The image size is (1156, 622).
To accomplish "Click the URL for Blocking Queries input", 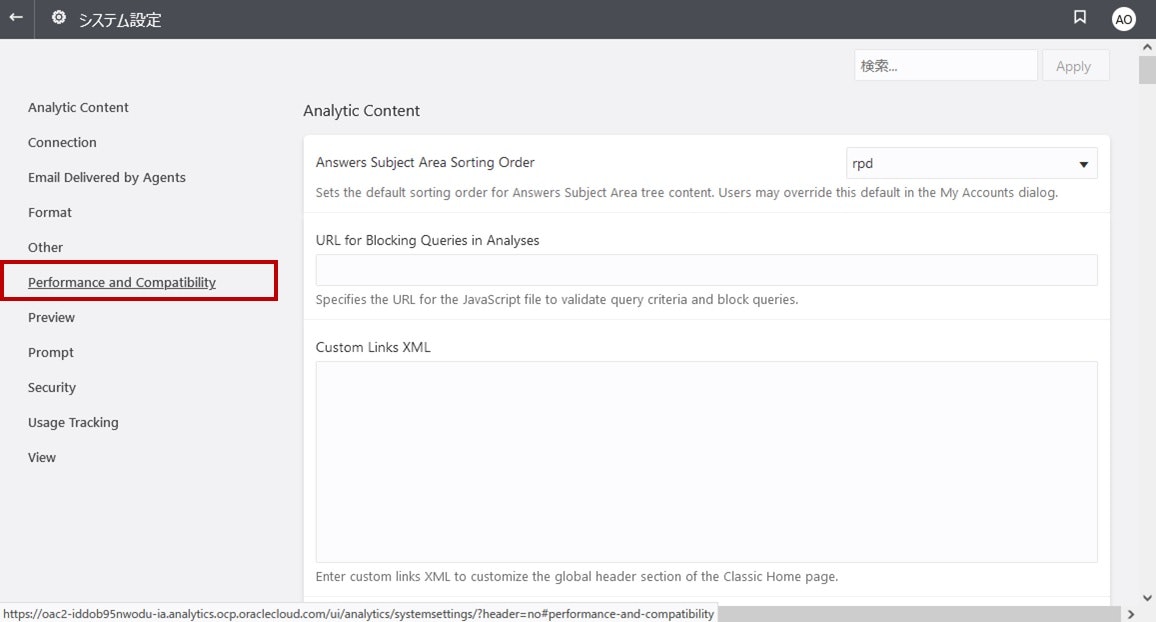I will coord(706,270).
